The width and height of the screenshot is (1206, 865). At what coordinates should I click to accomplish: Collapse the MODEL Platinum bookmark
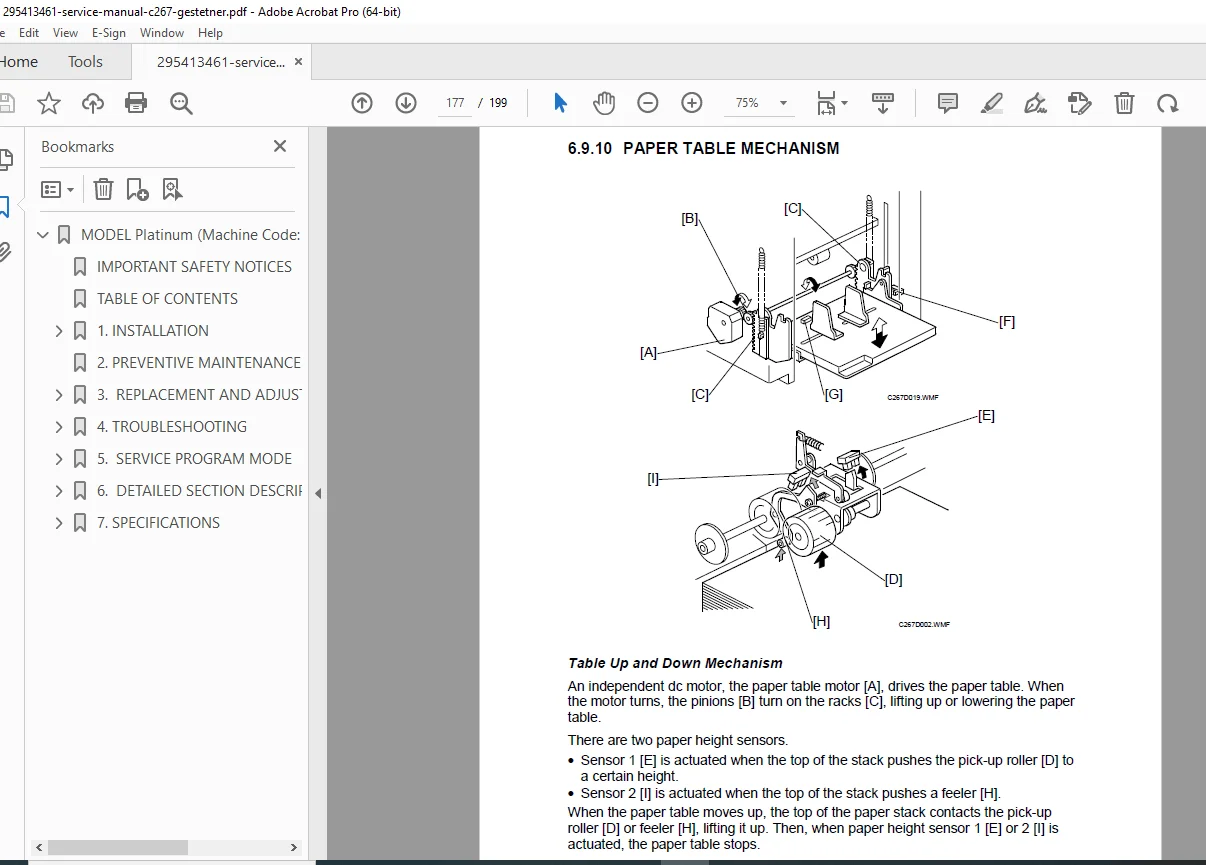pos(43,235)
